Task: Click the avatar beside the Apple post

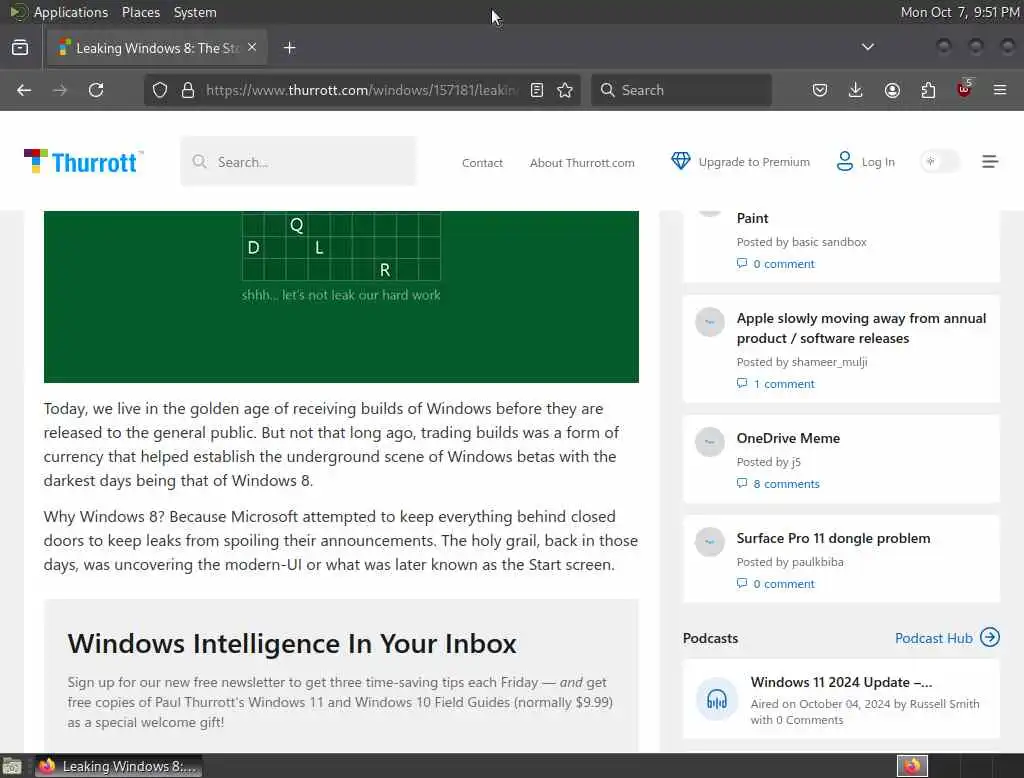Action: pyautogui.click(x=709, y=323)
